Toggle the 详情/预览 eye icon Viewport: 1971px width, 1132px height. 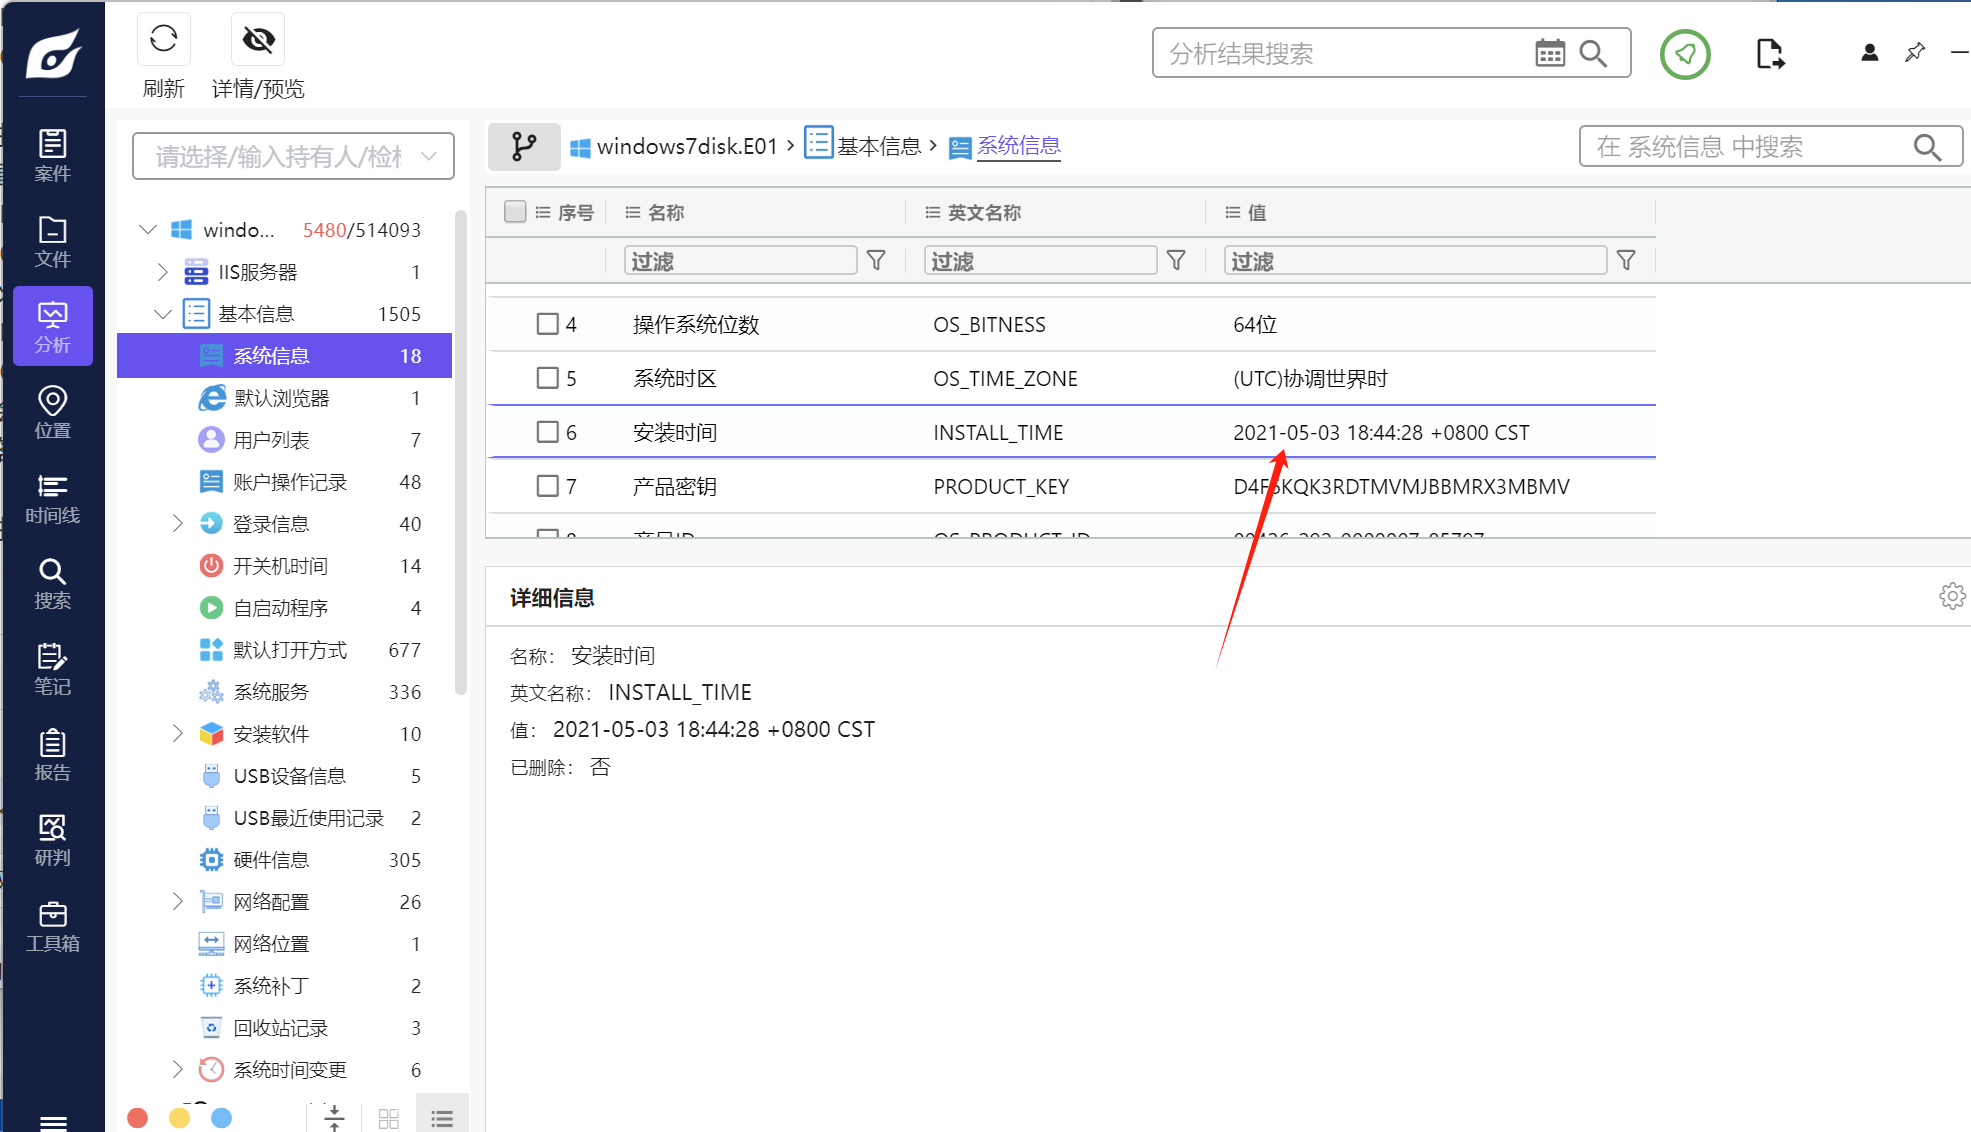[x=258, y=39]
